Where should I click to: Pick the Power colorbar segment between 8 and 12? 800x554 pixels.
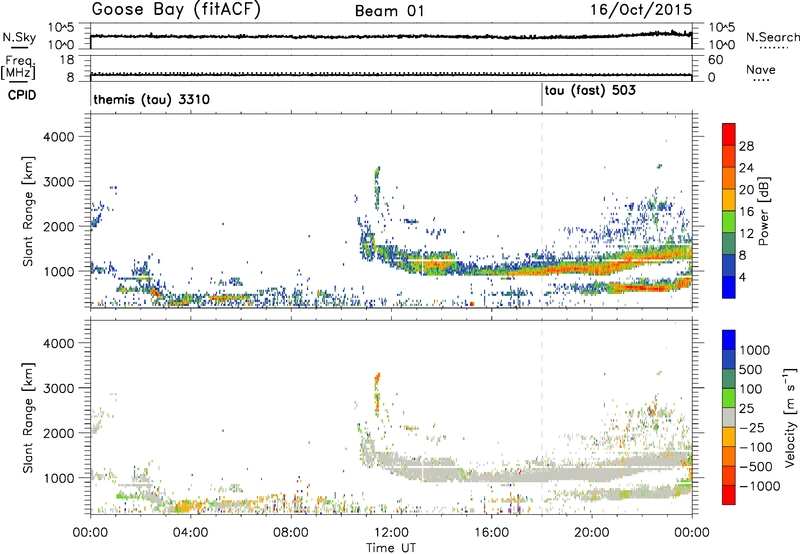coord(729,243)
